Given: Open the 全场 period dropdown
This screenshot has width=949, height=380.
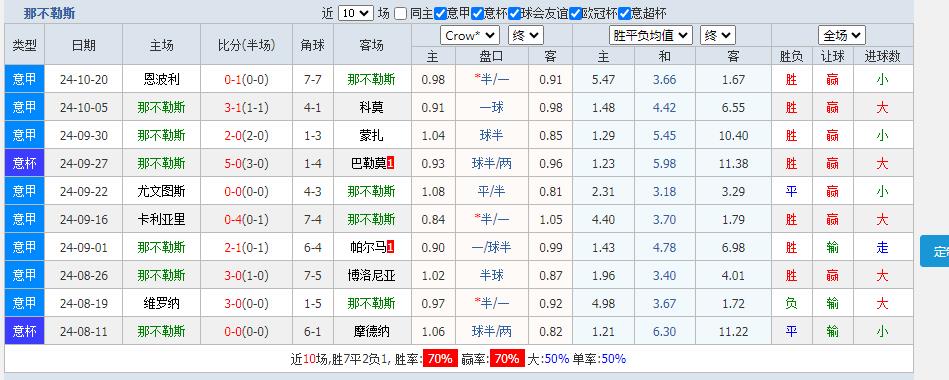Looking at the screenshot, I should pos(842,36).
